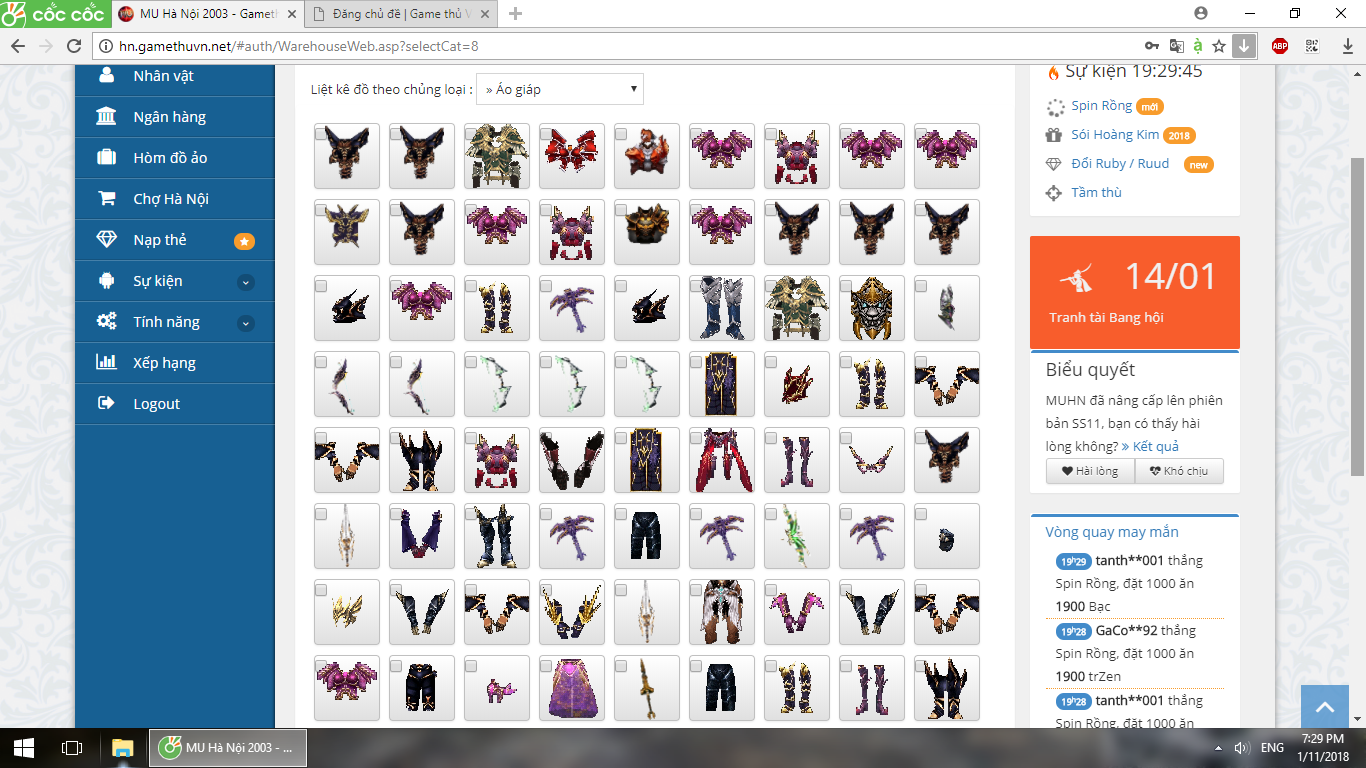Open the Tầm thù link

coord(1096,193)
